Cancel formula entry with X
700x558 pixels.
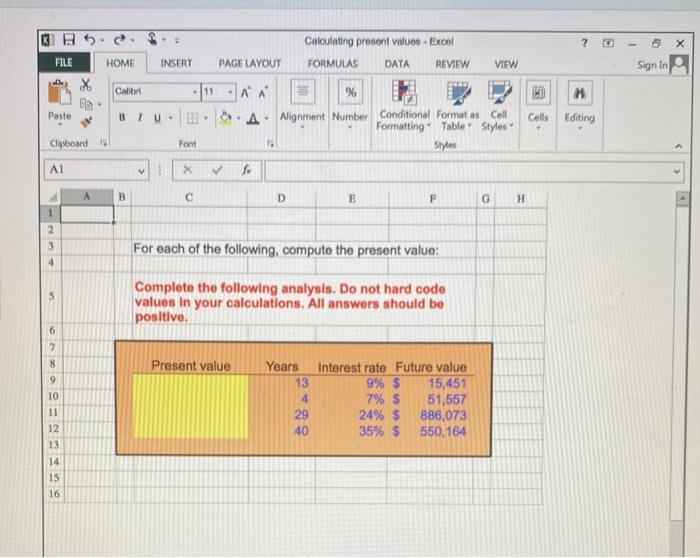click(x=188, y=170)
